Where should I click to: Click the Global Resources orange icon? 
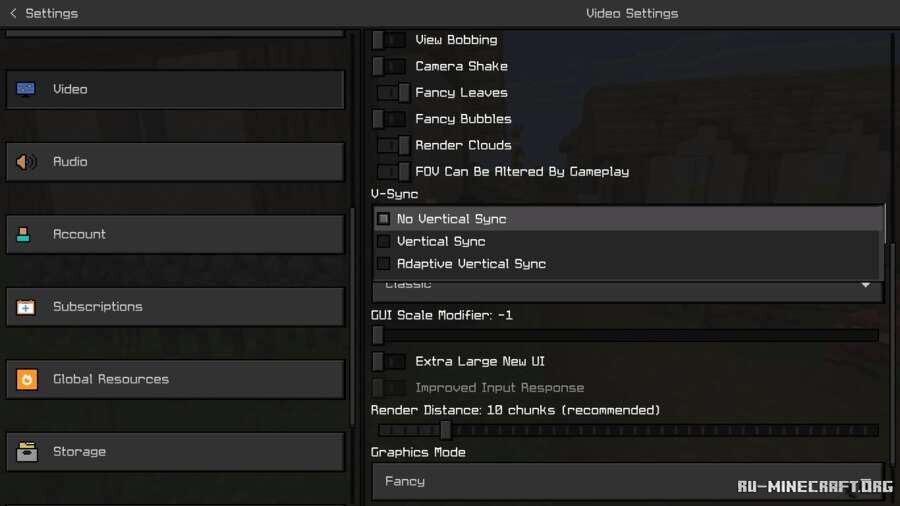(26, 380)
